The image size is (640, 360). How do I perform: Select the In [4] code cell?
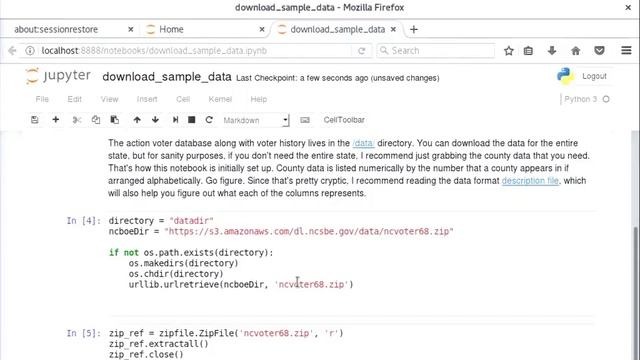[351, 264]
